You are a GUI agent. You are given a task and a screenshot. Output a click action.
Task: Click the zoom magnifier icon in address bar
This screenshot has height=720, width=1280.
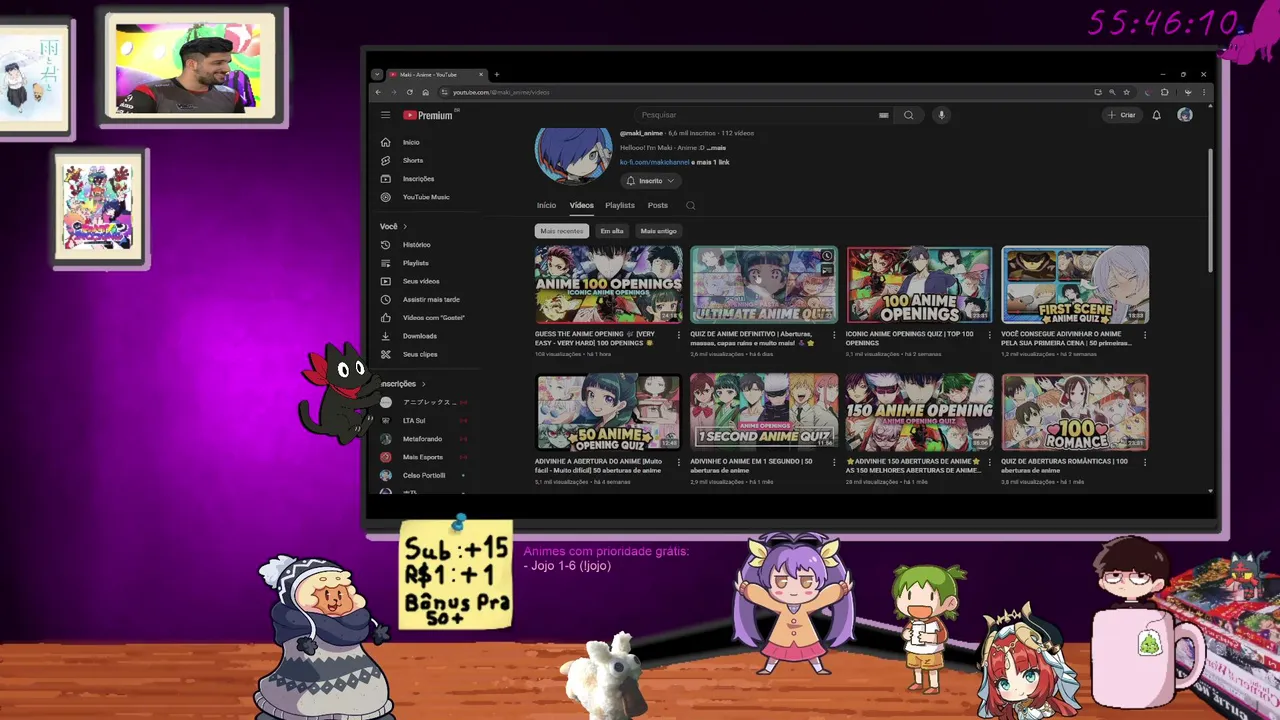pos(1112,92)
